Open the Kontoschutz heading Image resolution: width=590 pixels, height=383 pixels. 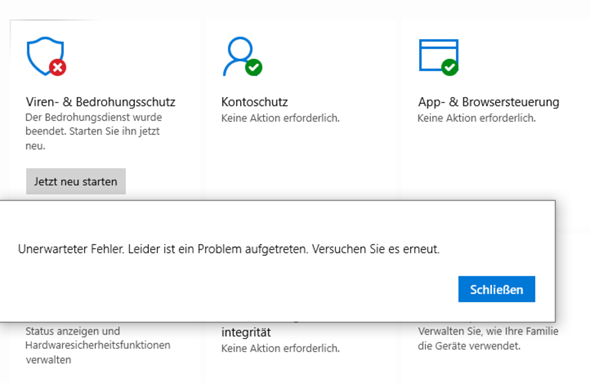click(254, 102)
